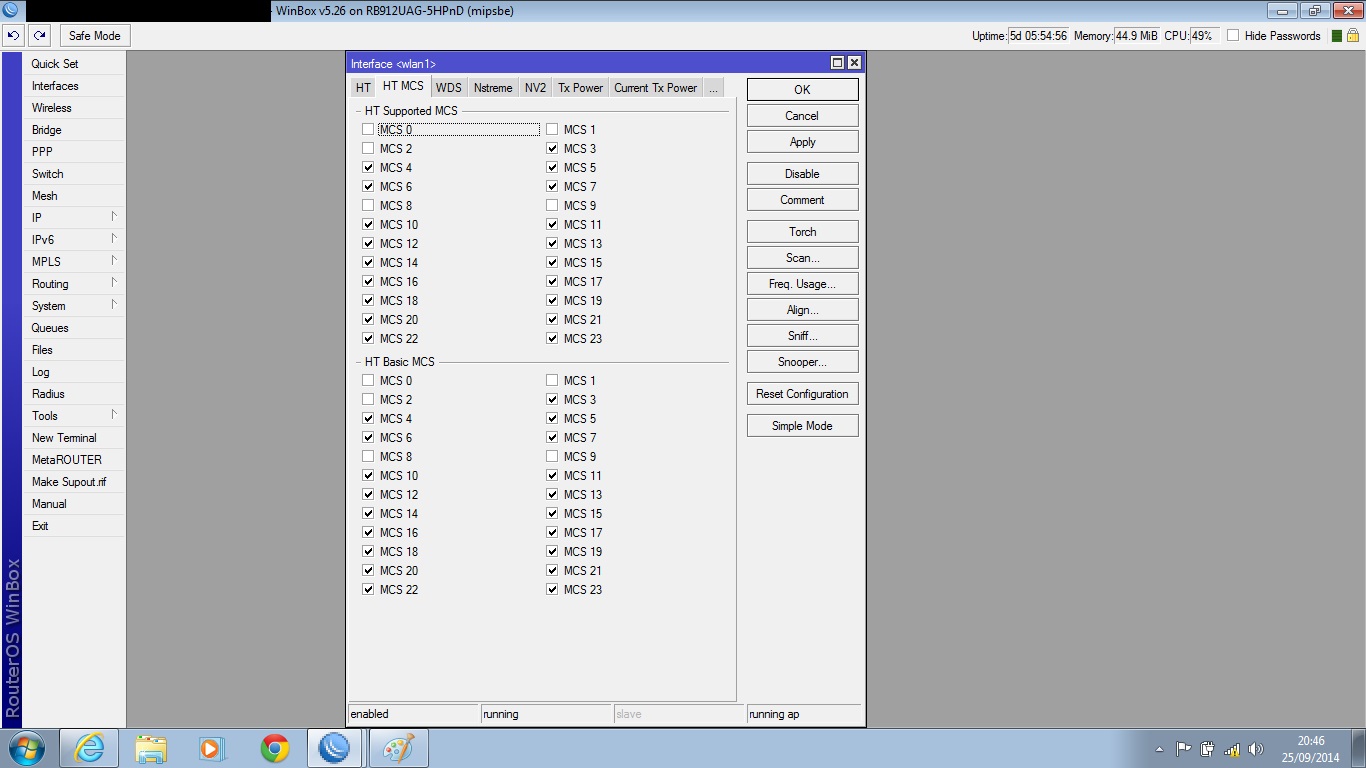Screen dimensions: 1366x768
Task: Open Windows Explorer from the taskbar
Action: point(151,748)
